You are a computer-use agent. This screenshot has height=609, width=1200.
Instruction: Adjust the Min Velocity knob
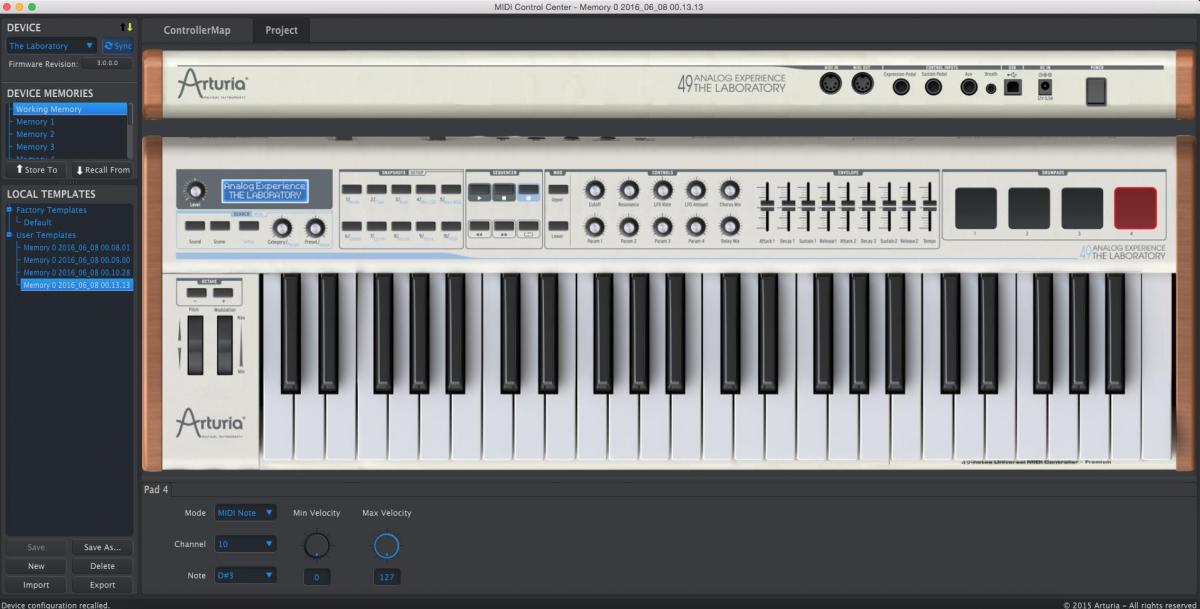coord(316,545)
